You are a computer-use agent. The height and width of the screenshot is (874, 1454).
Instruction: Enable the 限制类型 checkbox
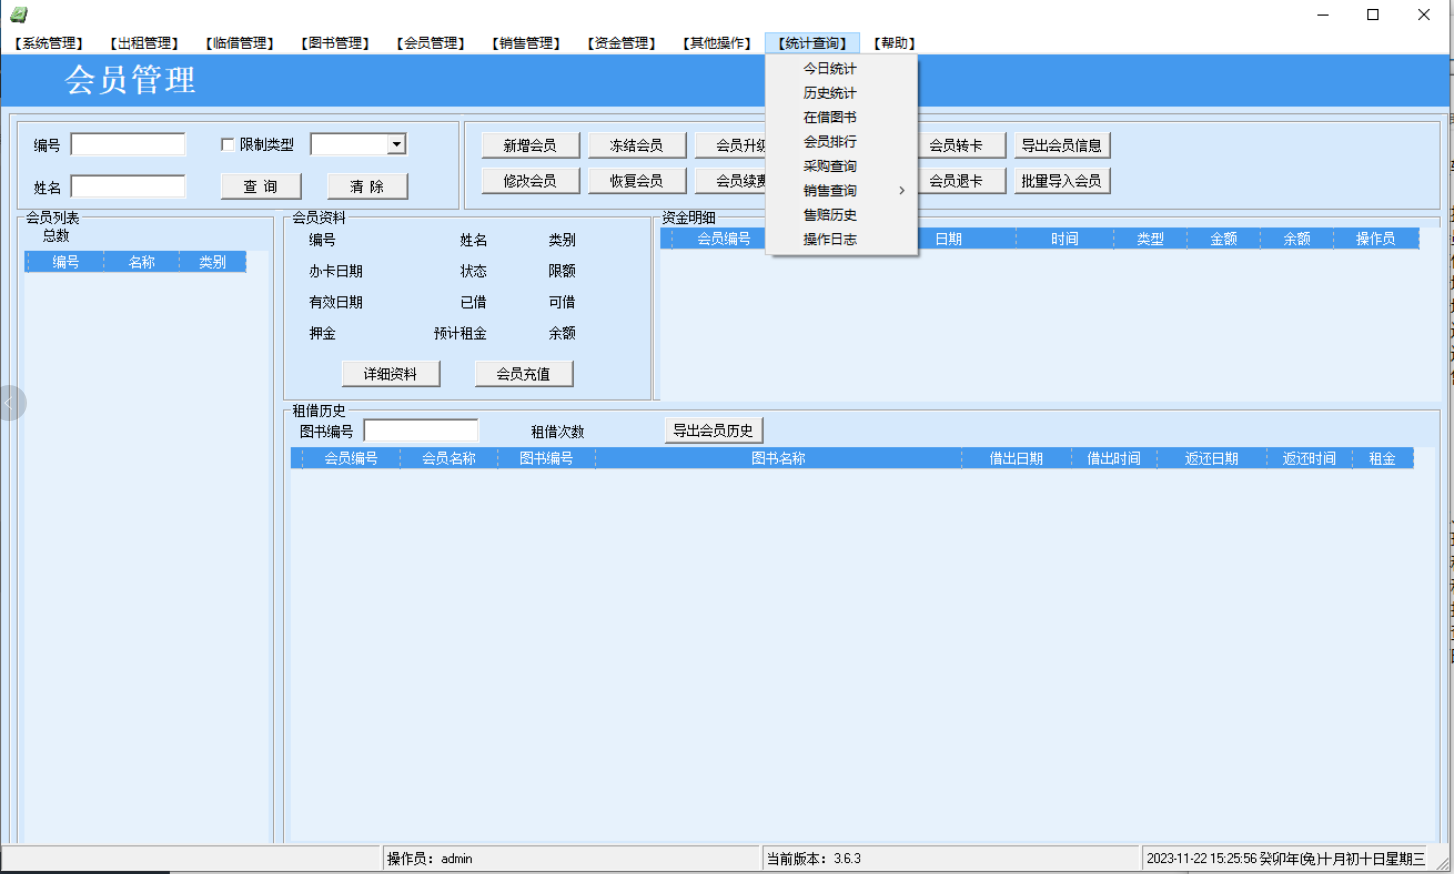[x=227, y=145]
